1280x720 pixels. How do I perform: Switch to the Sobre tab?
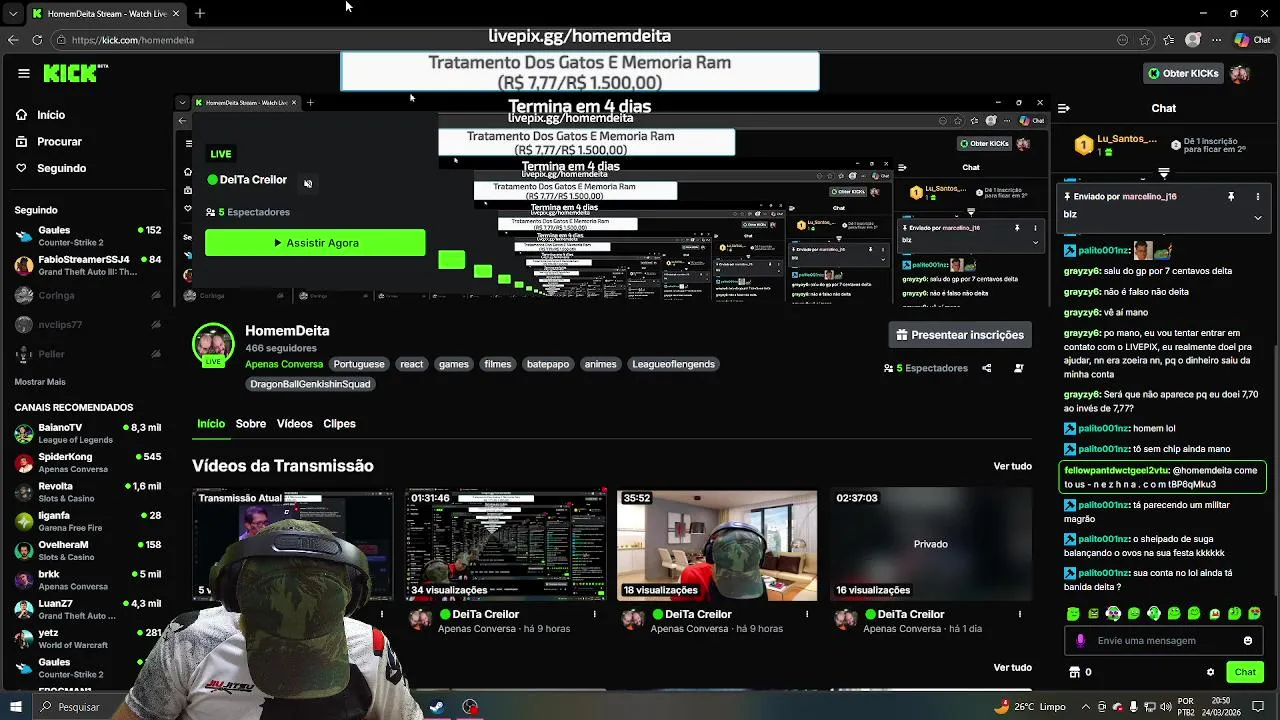tap(250, 424)
